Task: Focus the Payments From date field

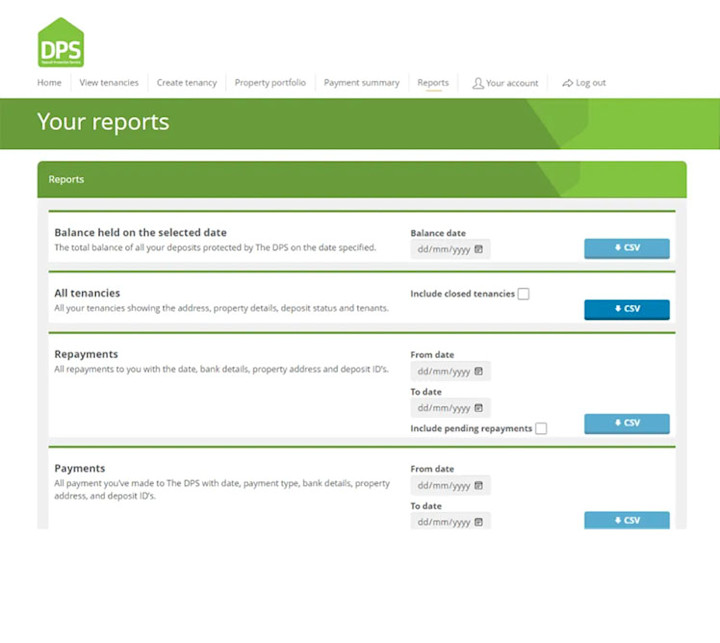Action: tap(450, 485)
